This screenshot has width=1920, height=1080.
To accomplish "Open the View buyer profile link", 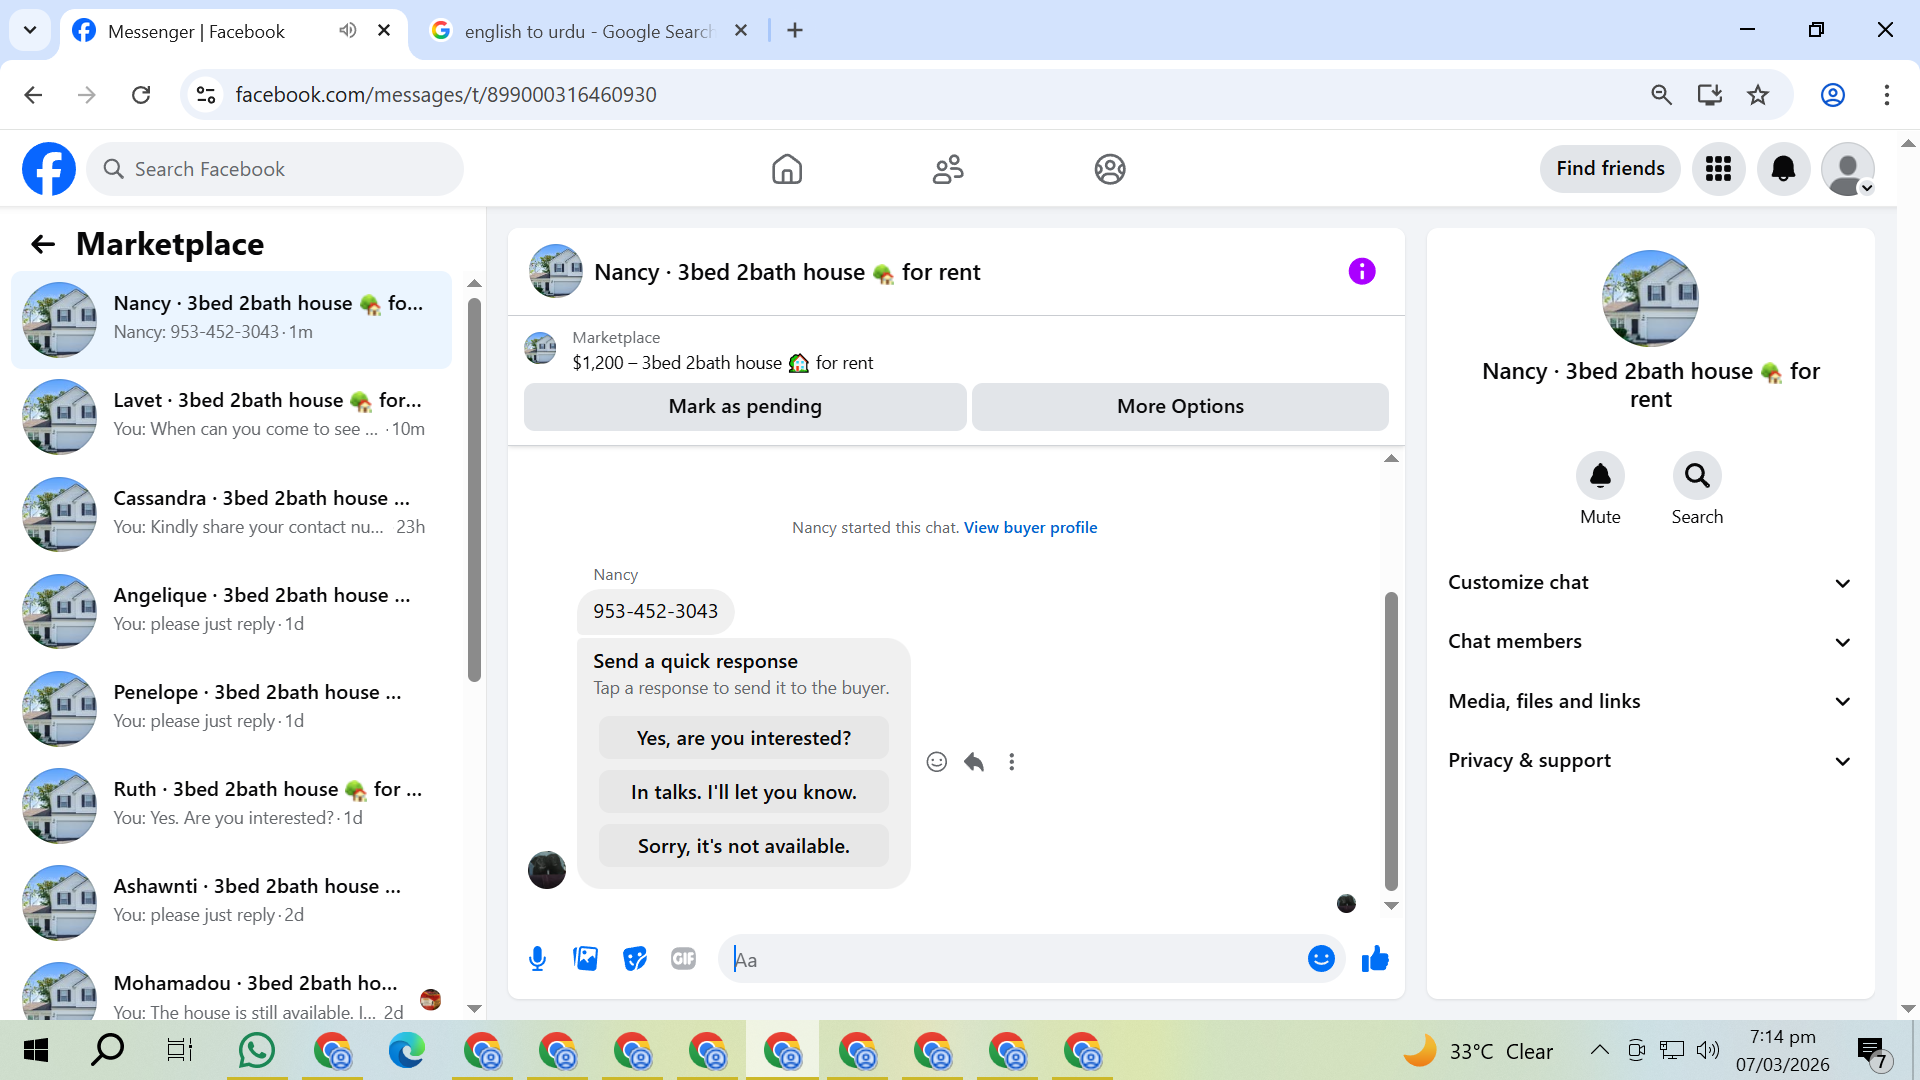I will [1030, 528].
